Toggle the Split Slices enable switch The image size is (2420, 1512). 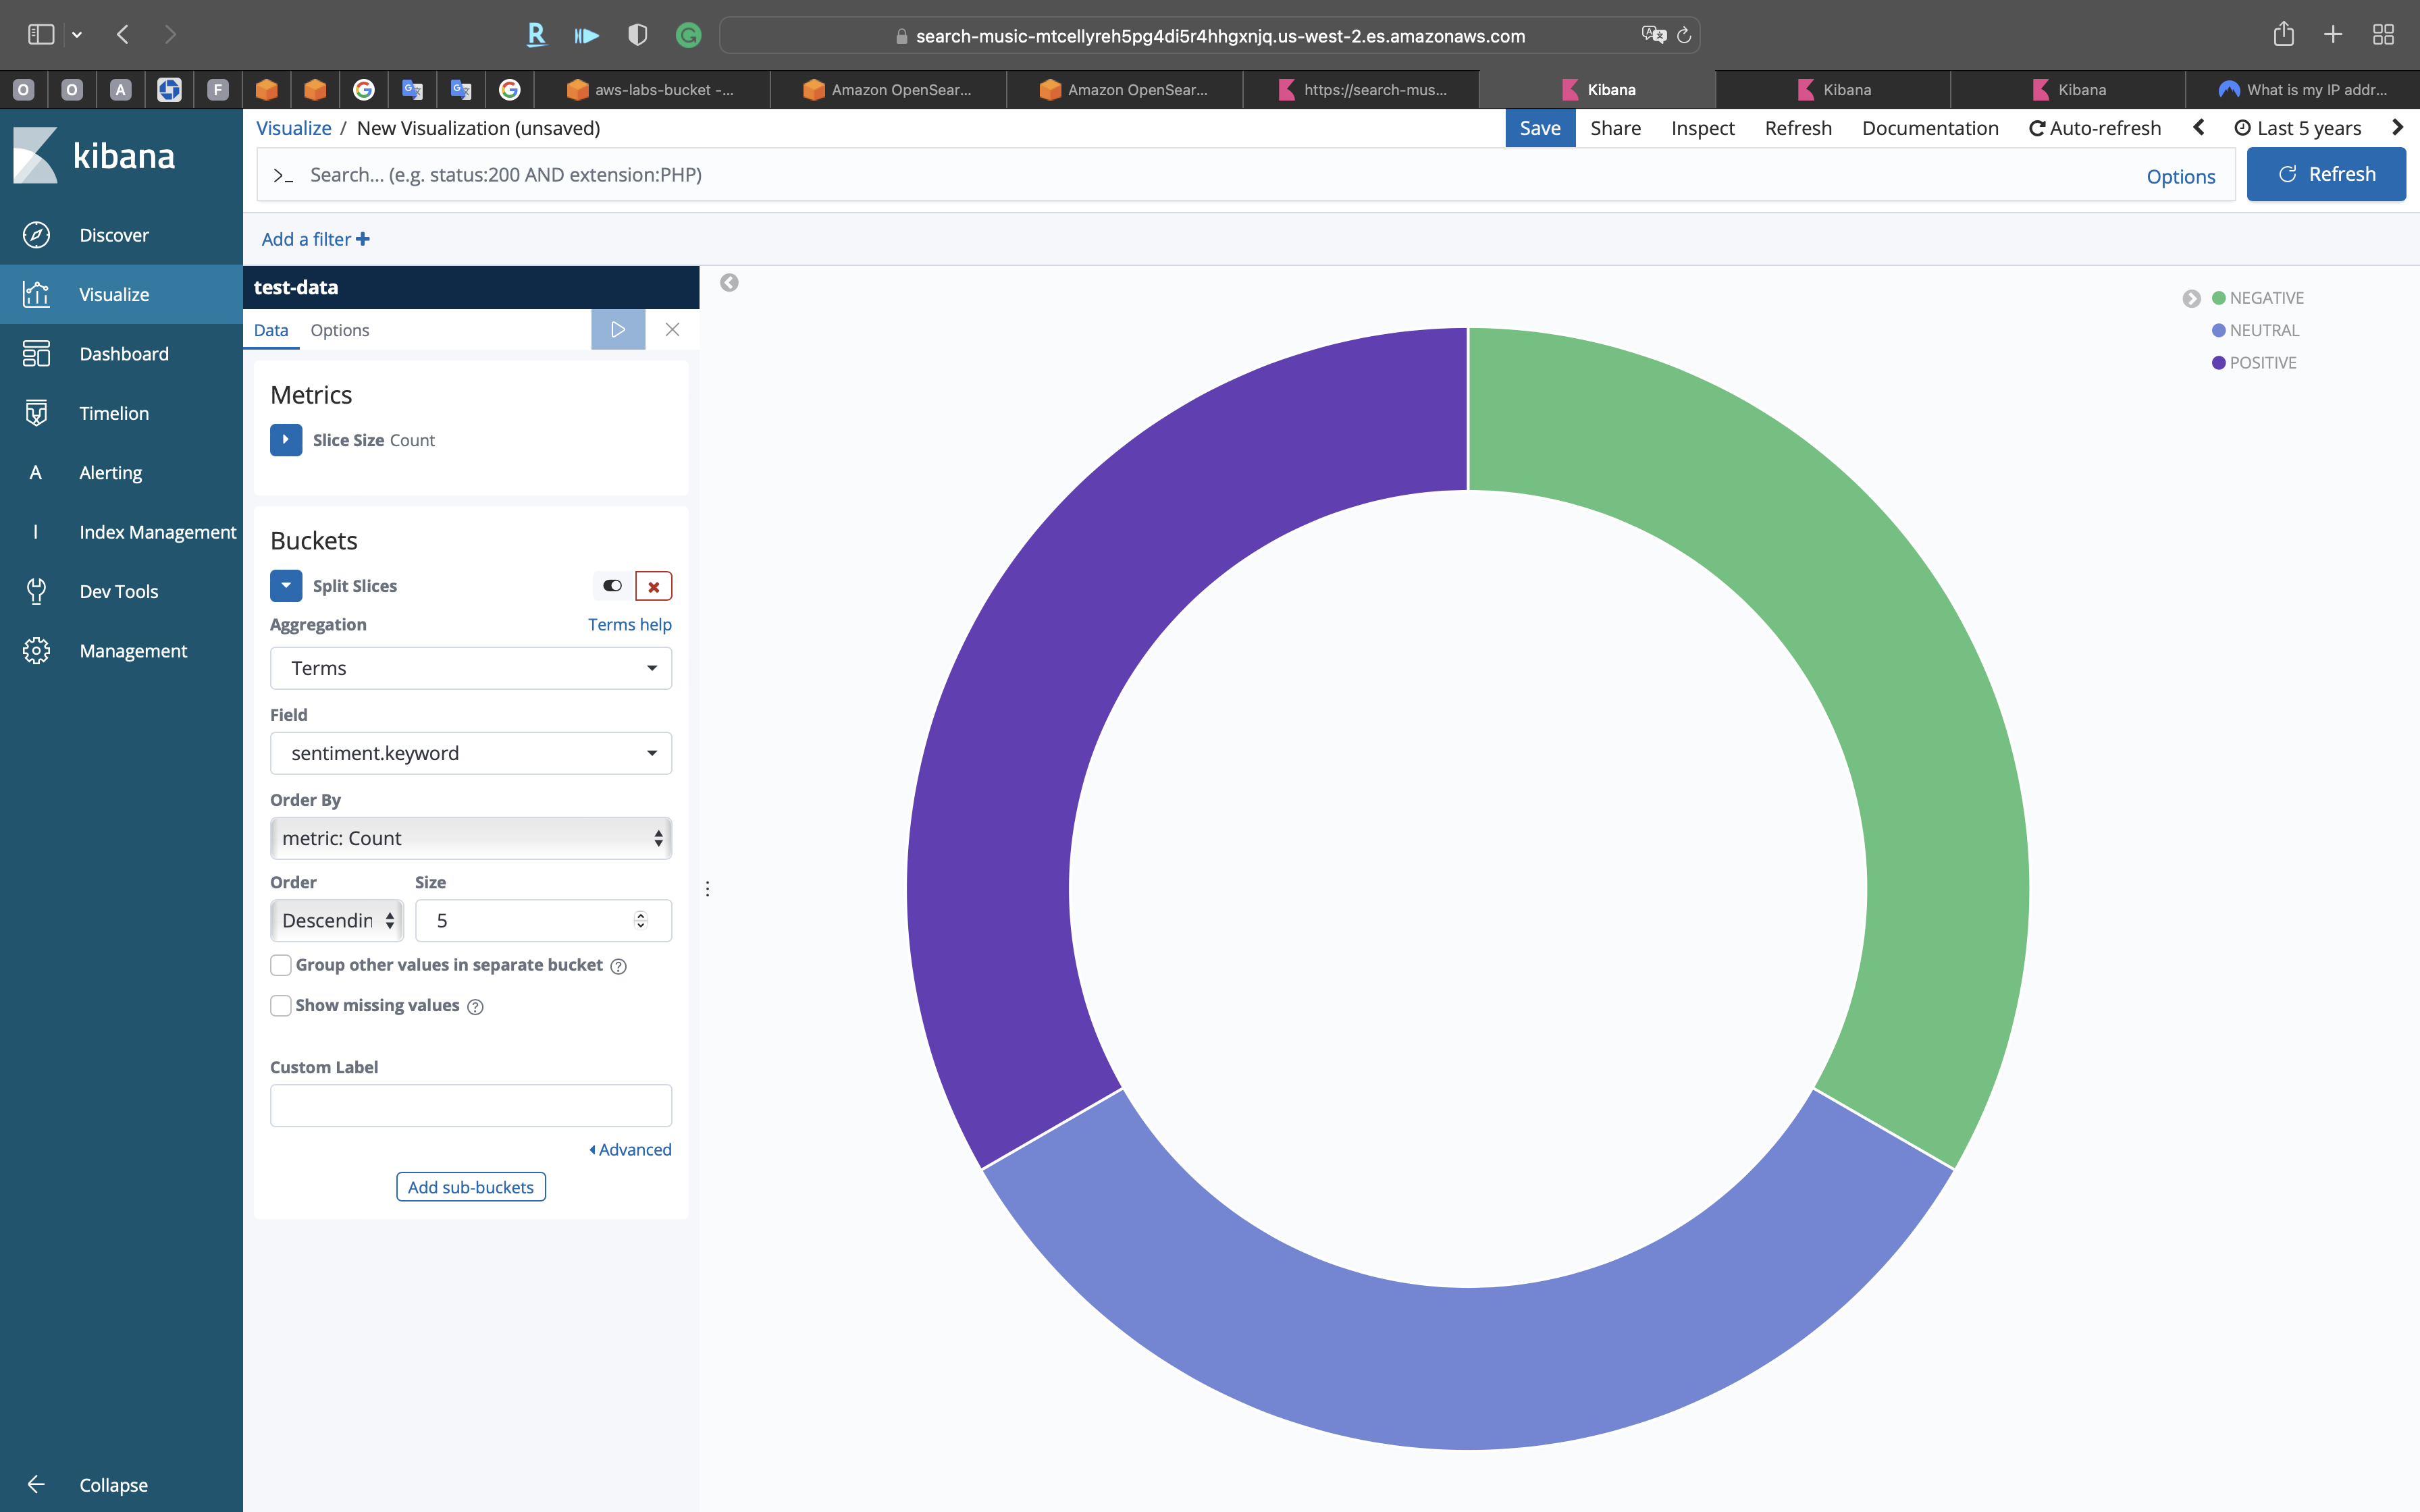coord(612,586)
